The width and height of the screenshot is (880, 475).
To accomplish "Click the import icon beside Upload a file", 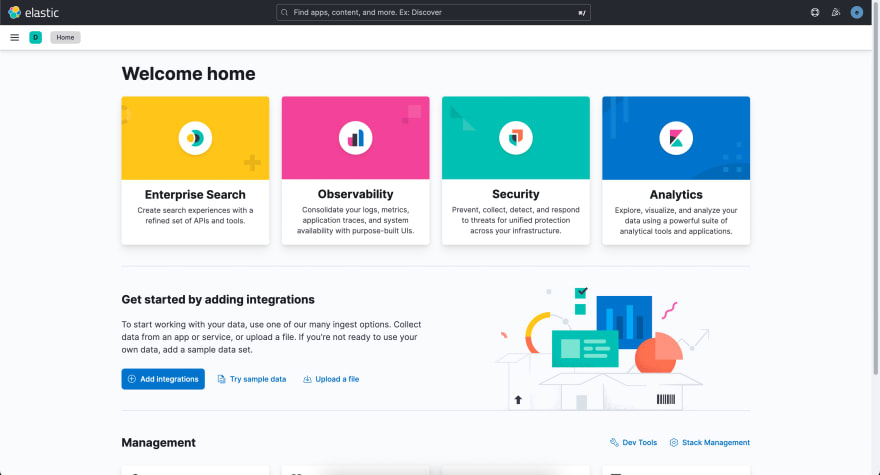I will coord(307,379).
